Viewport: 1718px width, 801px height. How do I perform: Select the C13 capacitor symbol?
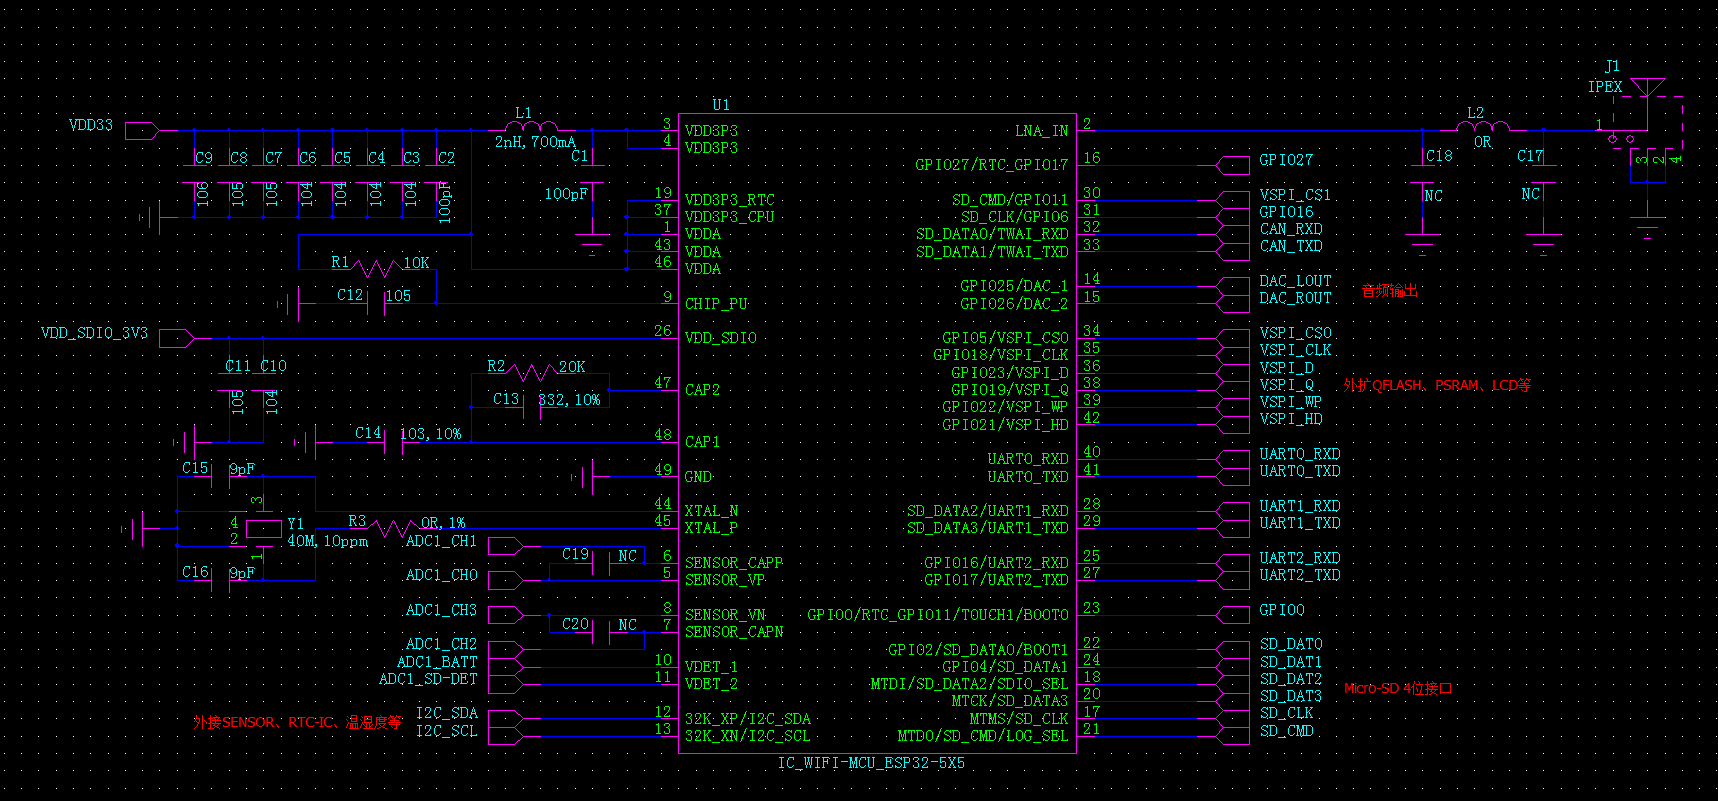pos(532,407)
